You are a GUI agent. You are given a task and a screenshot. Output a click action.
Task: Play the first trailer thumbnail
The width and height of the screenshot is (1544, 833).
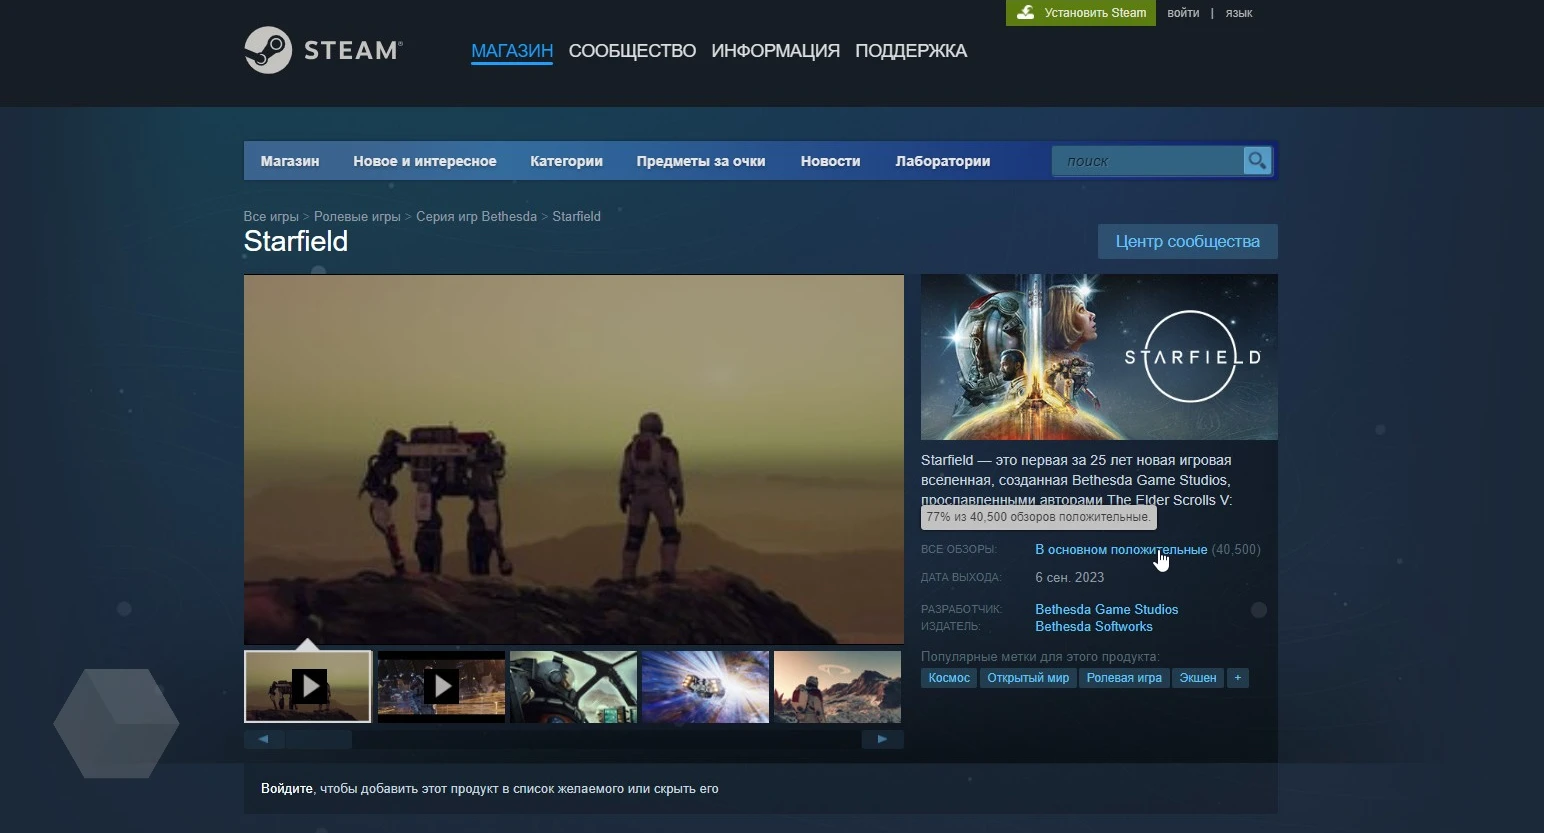(x=308, y=687)
